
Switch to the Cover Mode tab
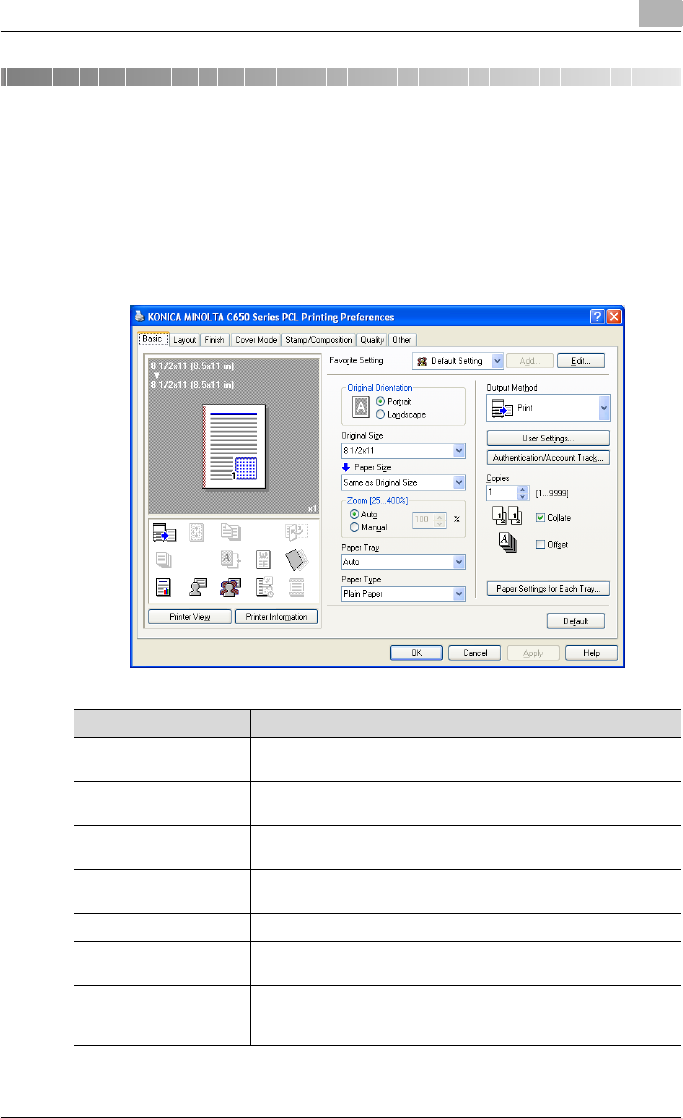pos(256,340)
